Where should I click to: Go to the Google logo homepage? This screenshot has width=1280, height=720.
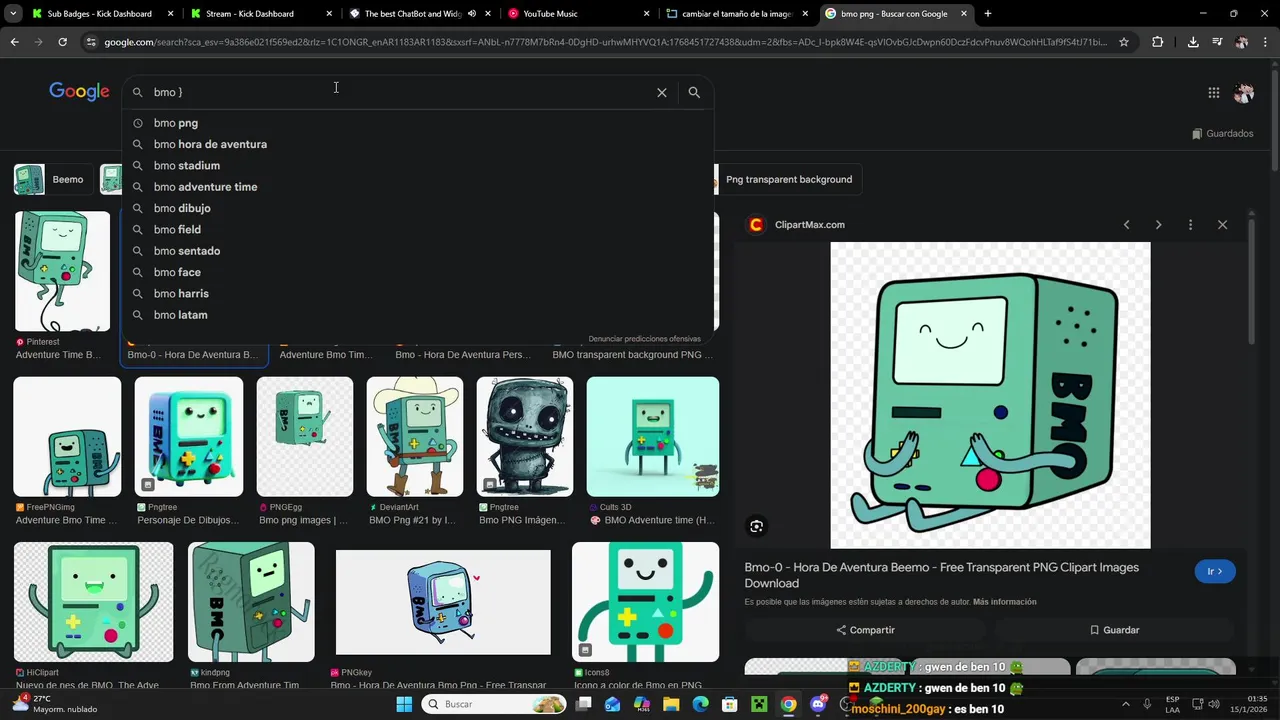tap(79, 92)
